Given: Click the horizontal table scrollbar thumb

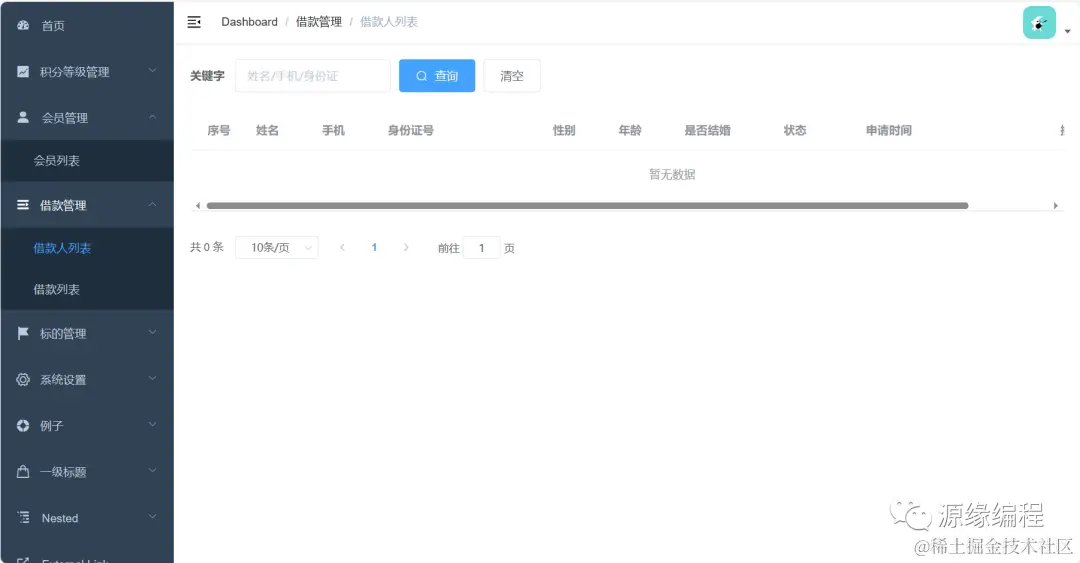Looking at the screenshot, I should tap(588, 205).
